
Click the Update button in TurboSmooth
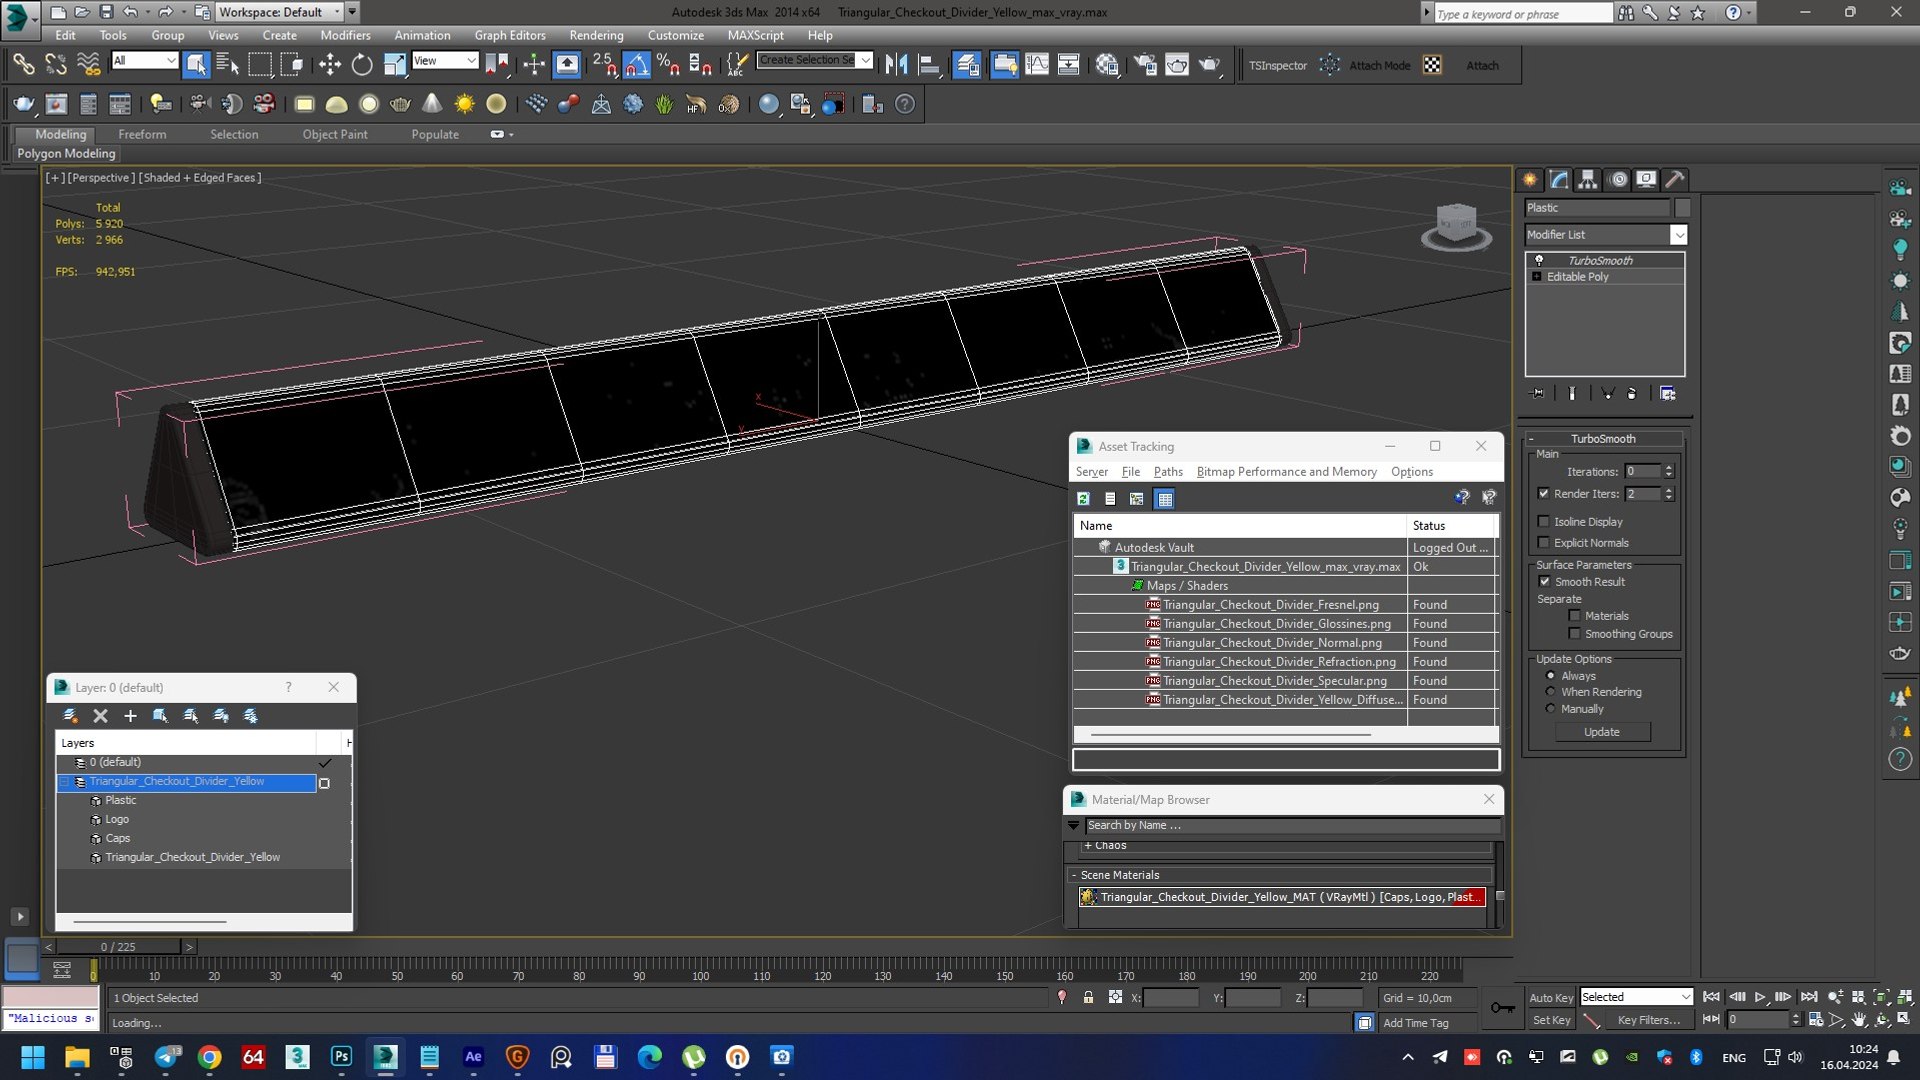[1602, 732]
